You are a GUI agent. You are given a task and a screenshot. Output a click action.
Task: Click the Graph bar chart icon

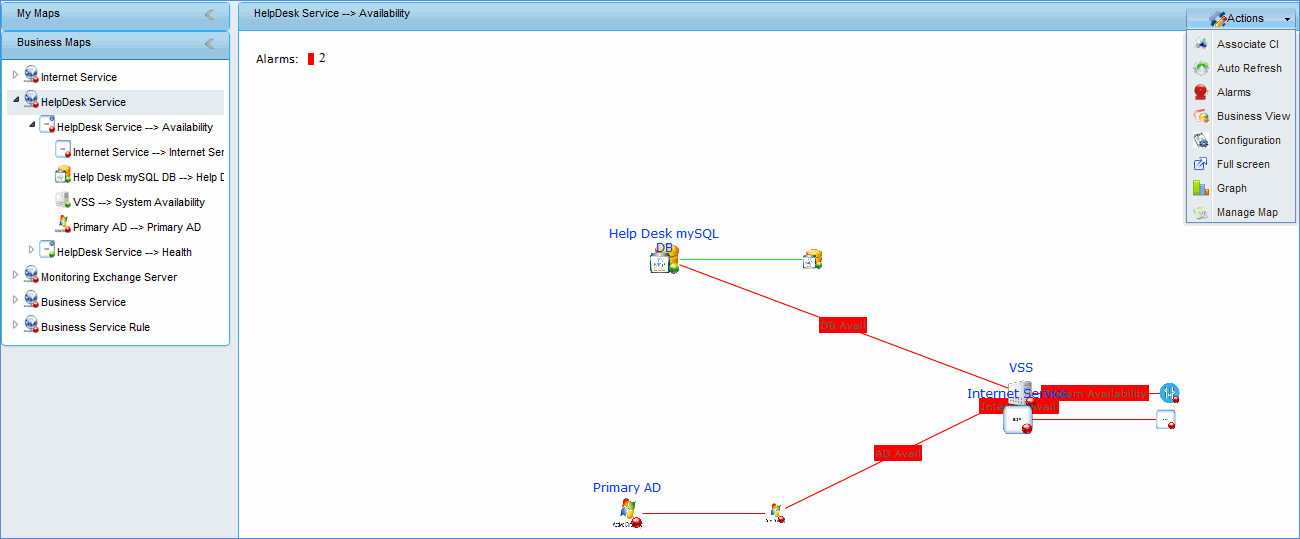click(x=1201, y=188)
